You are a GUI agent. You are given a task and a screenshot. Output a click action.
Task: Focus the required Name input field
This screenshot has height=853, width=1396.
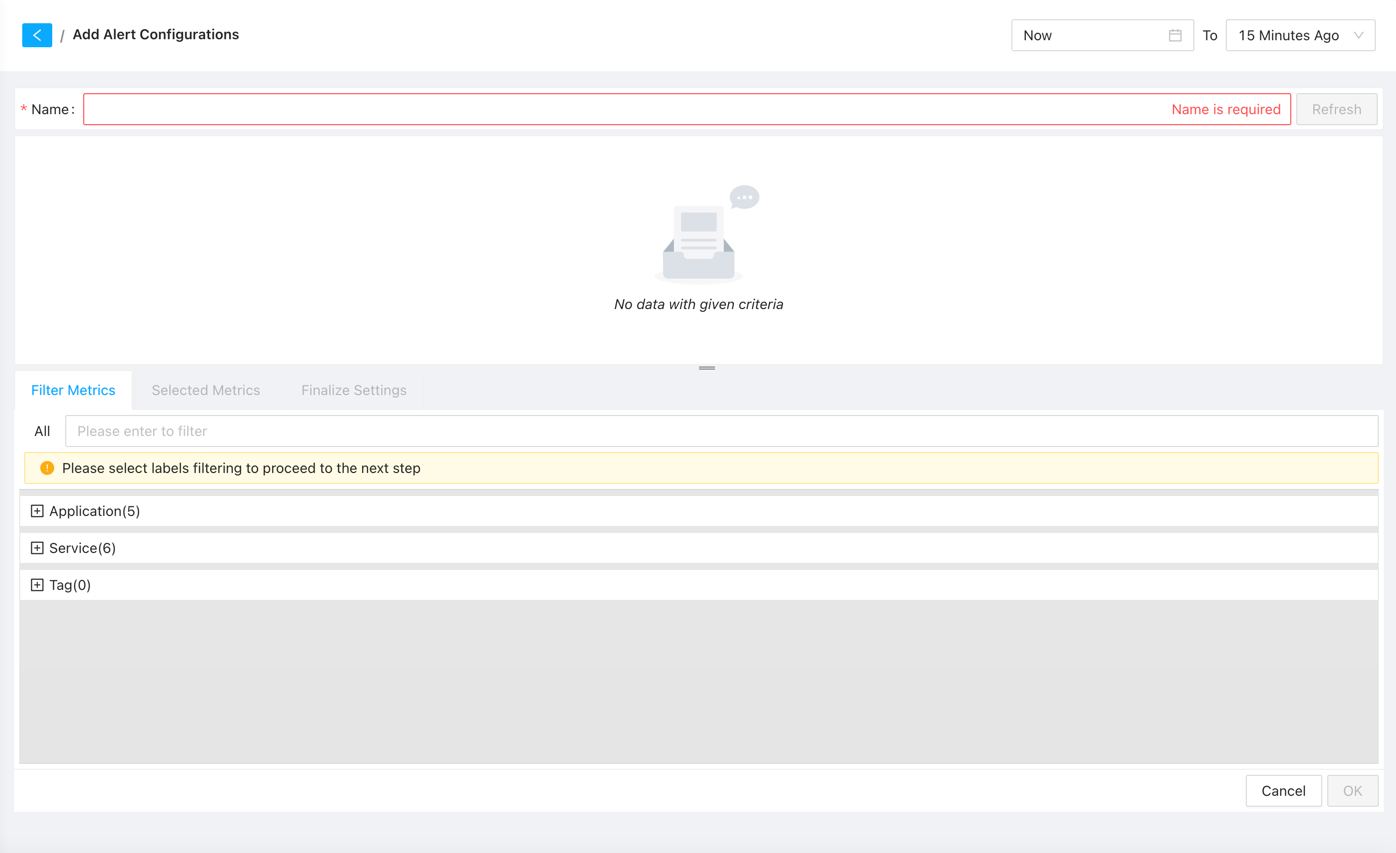tap(620, 109)
